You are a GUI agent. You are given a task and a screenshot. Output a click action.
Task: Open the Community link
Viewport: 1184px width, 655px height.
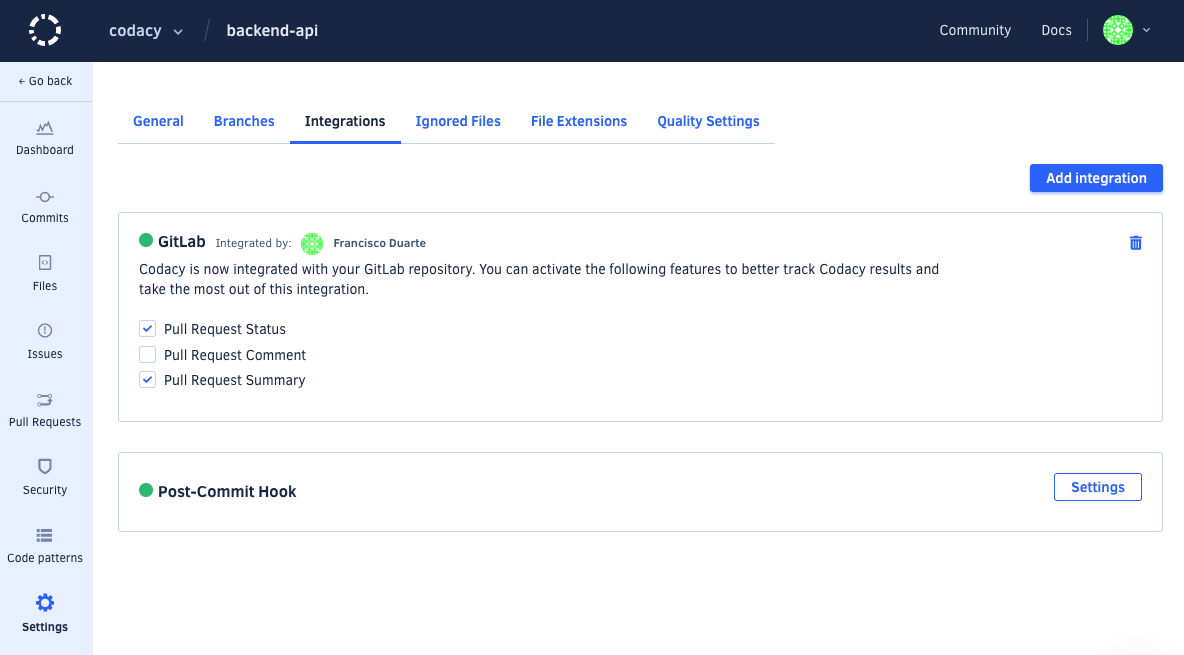coord(975,30)
